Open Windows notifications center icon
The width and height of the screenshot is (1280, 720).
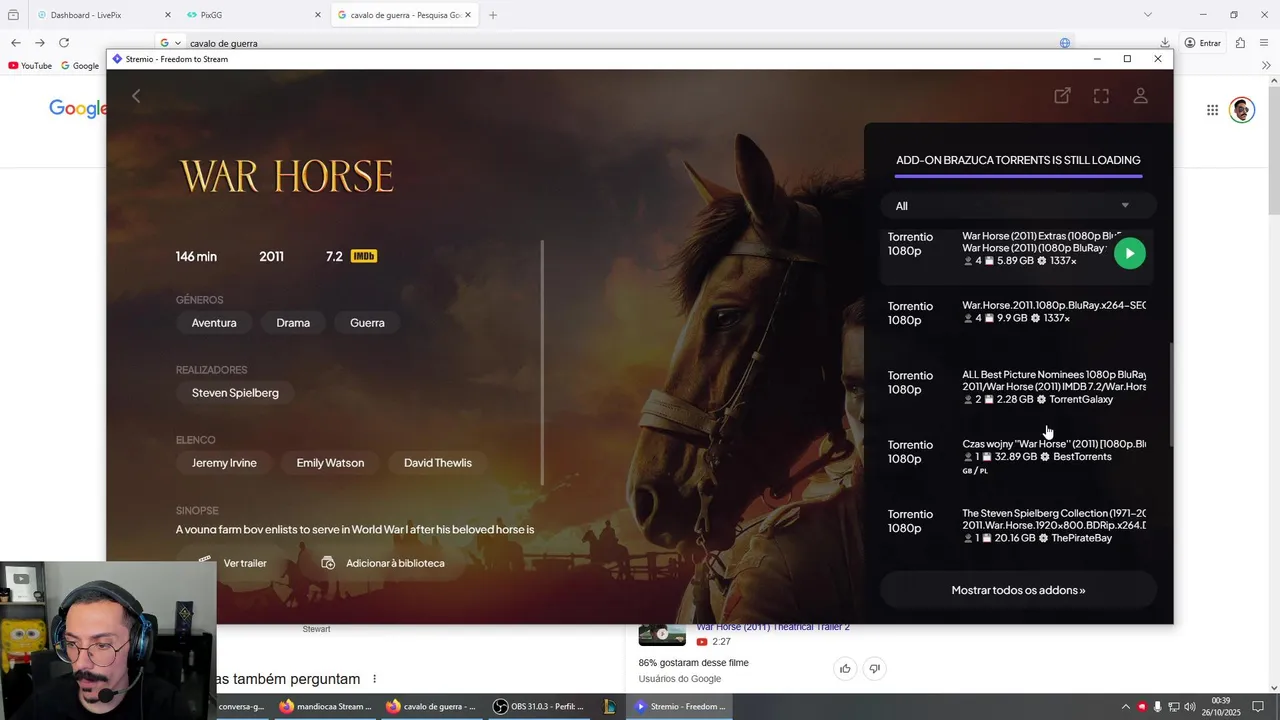tap(1258, 706)
